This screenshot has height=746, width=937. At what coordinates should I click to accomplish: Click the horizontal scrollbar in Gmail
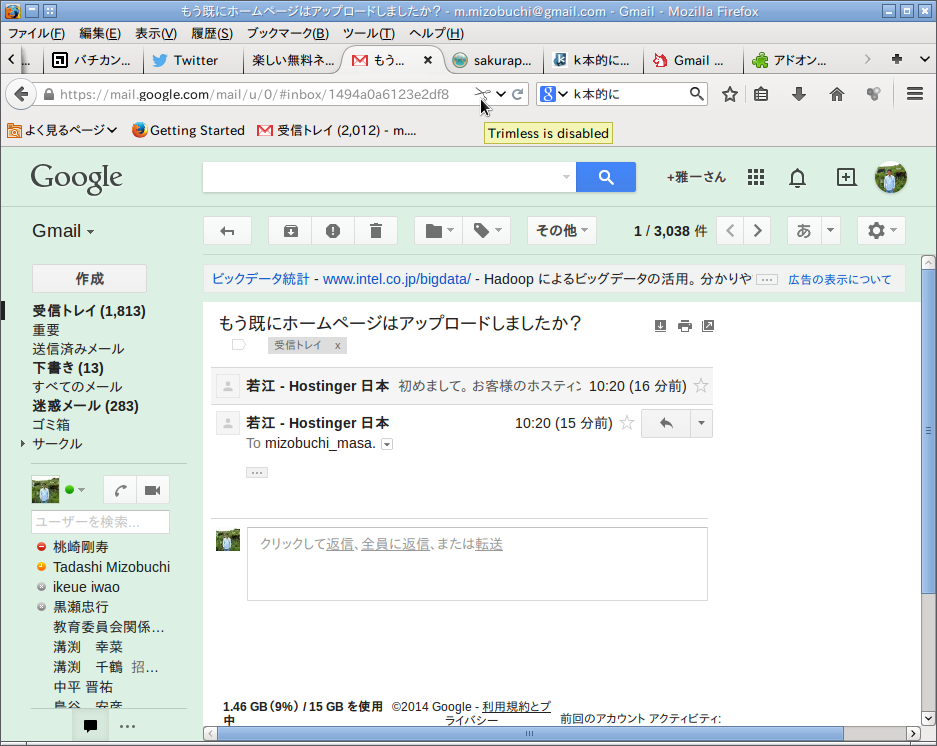[530, 733]
